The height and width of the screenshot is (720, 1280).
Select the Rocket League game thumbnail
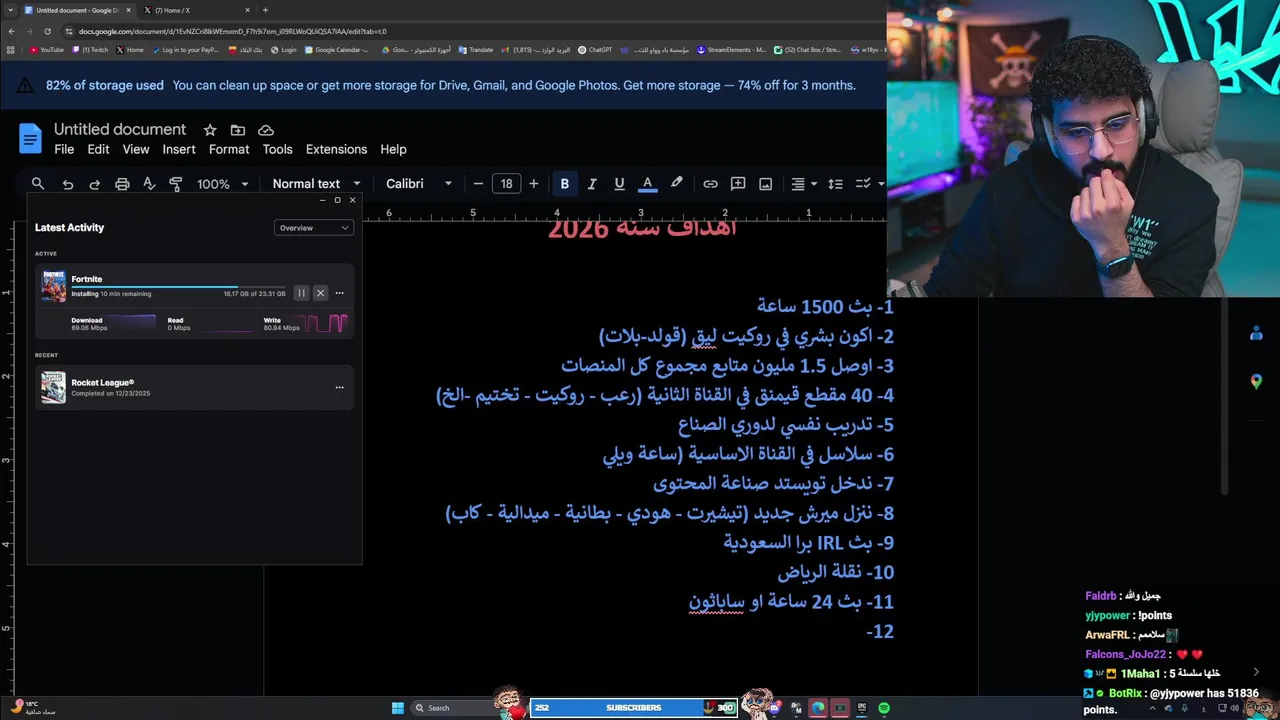(x=53, y=387)
